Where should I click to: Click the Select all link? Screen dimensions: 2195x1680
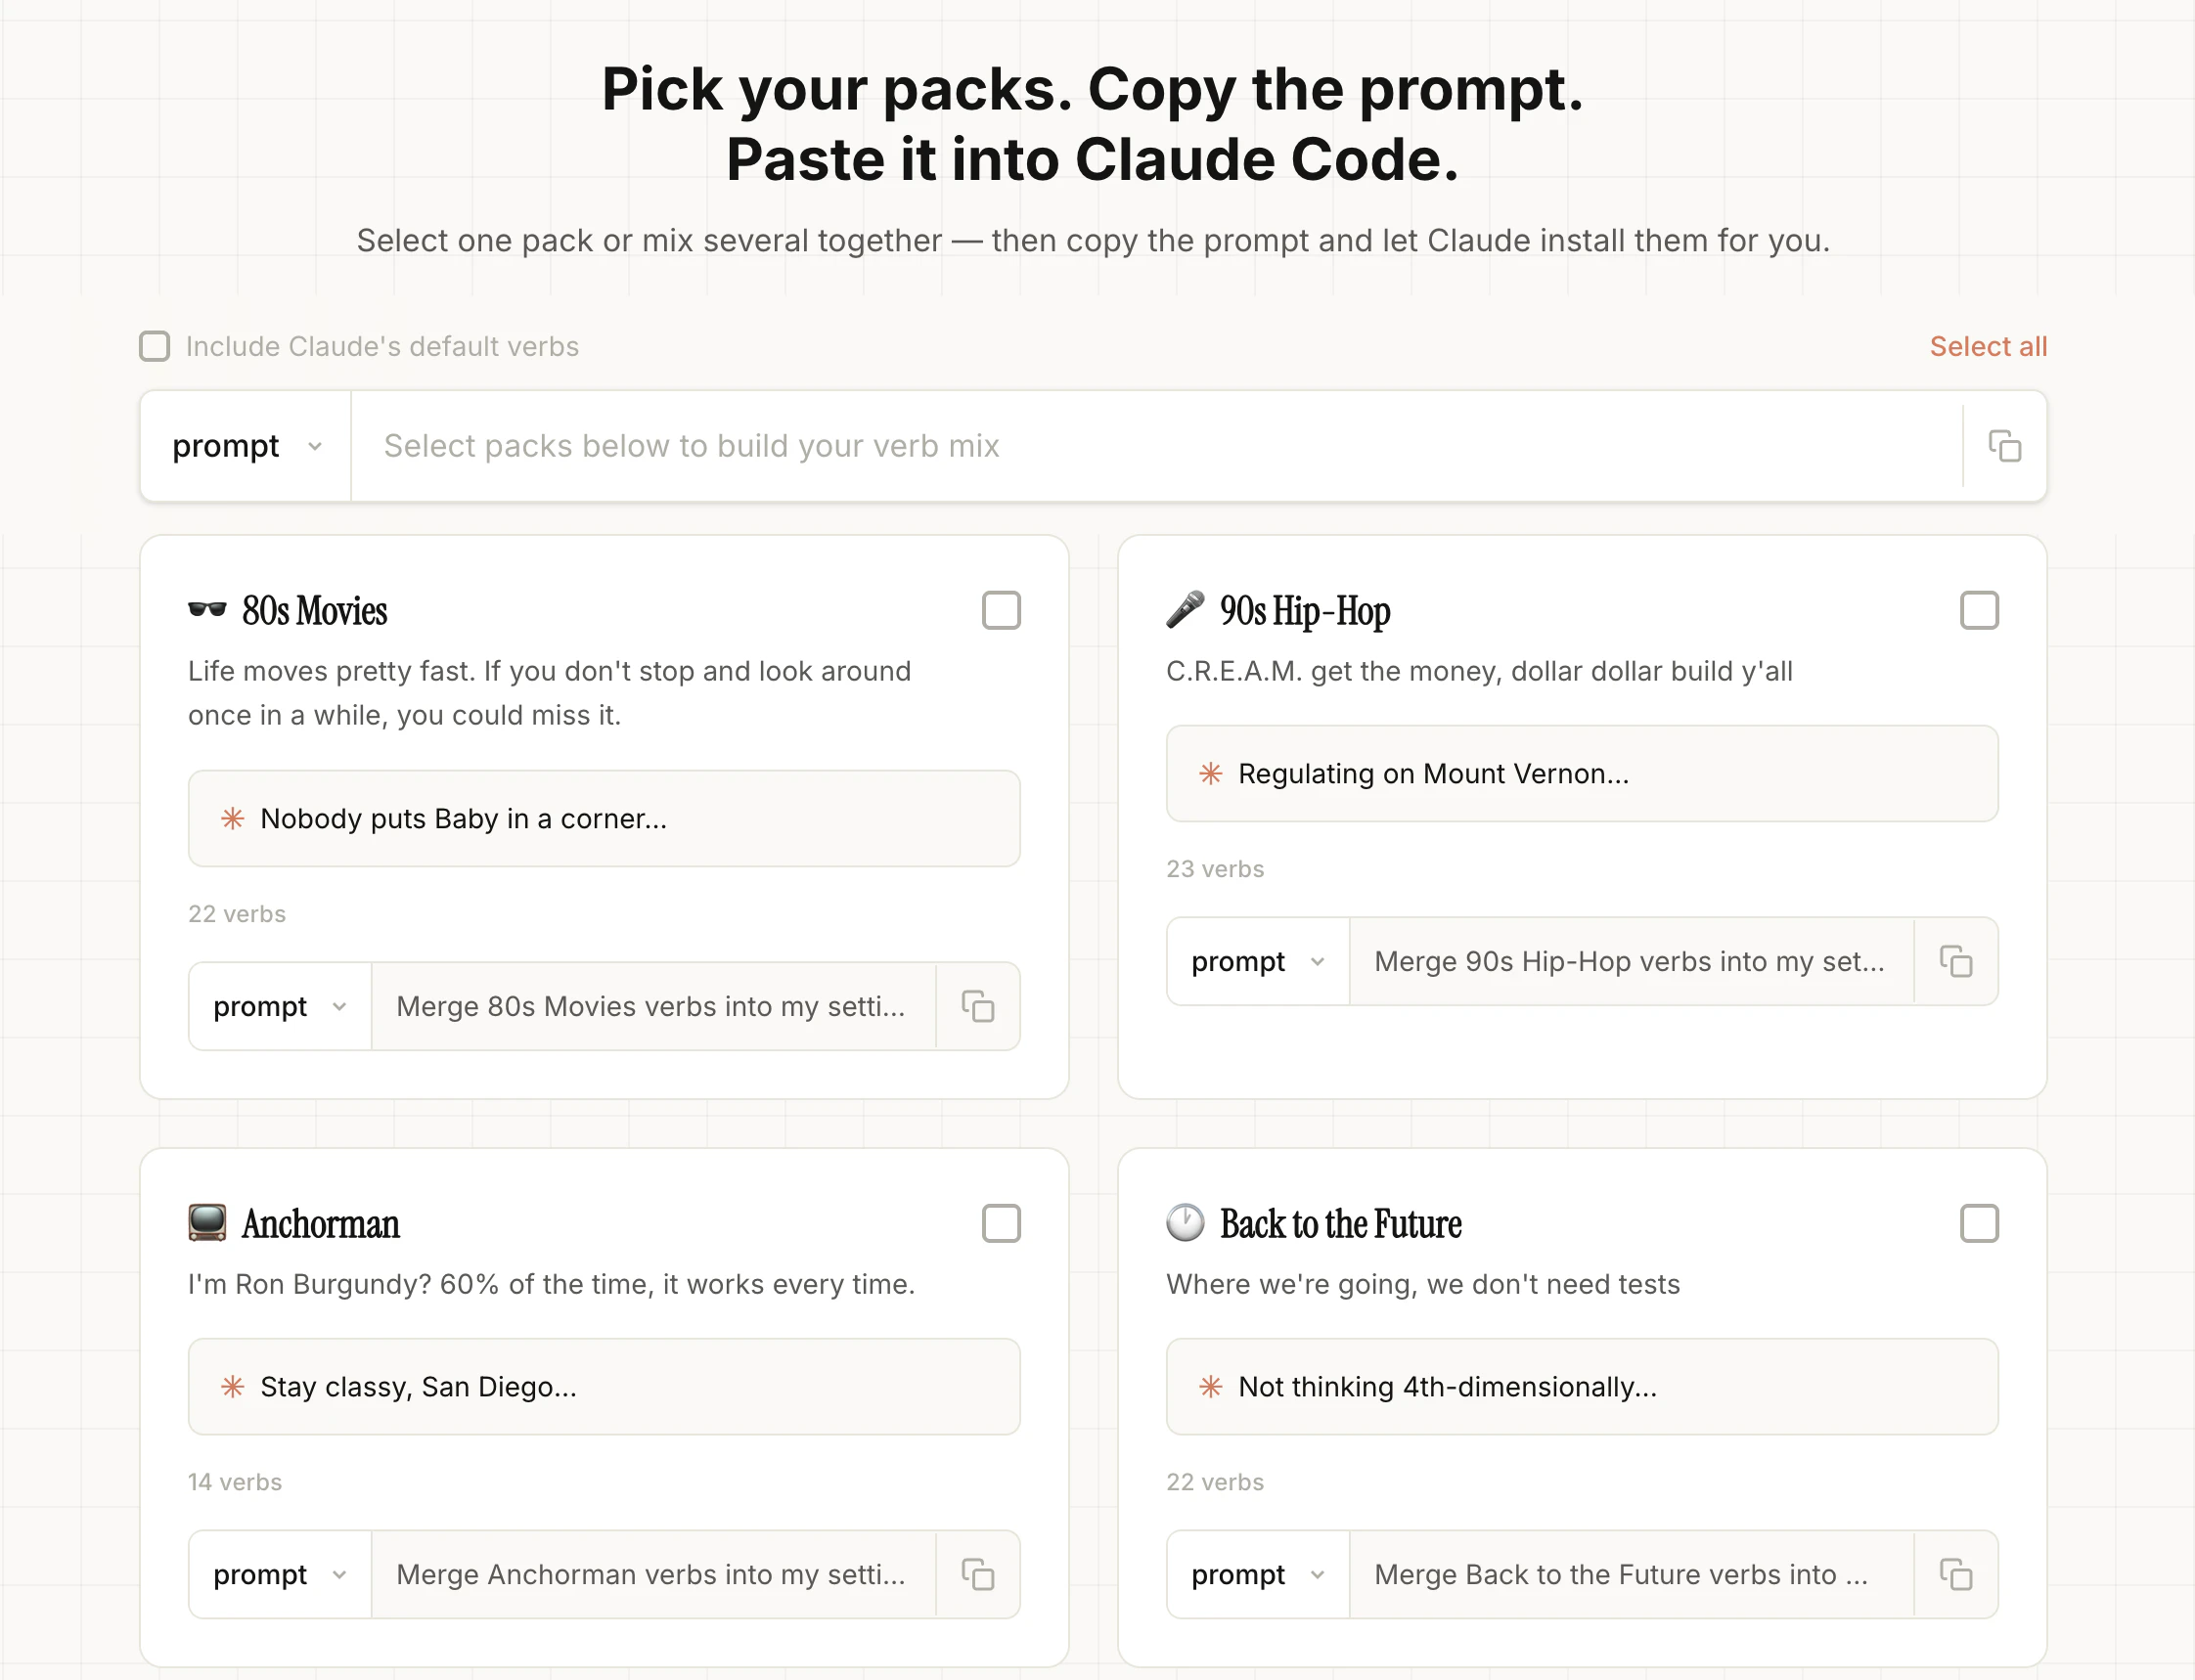point(1987,346)
